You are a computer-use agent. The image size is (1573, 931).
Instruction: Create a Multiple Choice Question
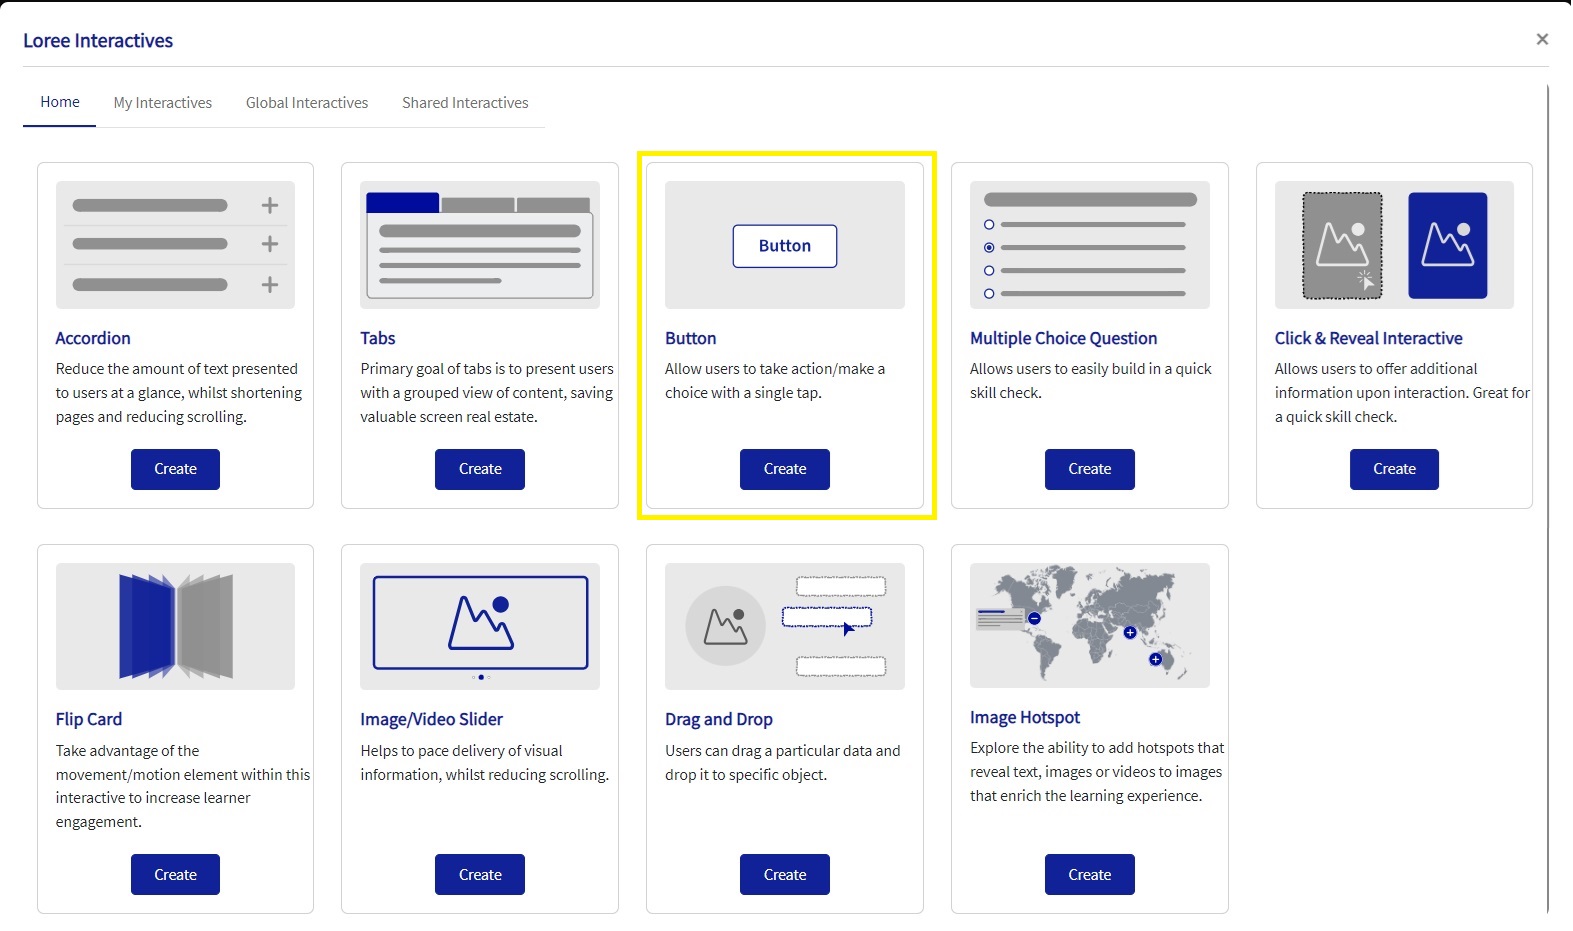(x=1090, y=469)
